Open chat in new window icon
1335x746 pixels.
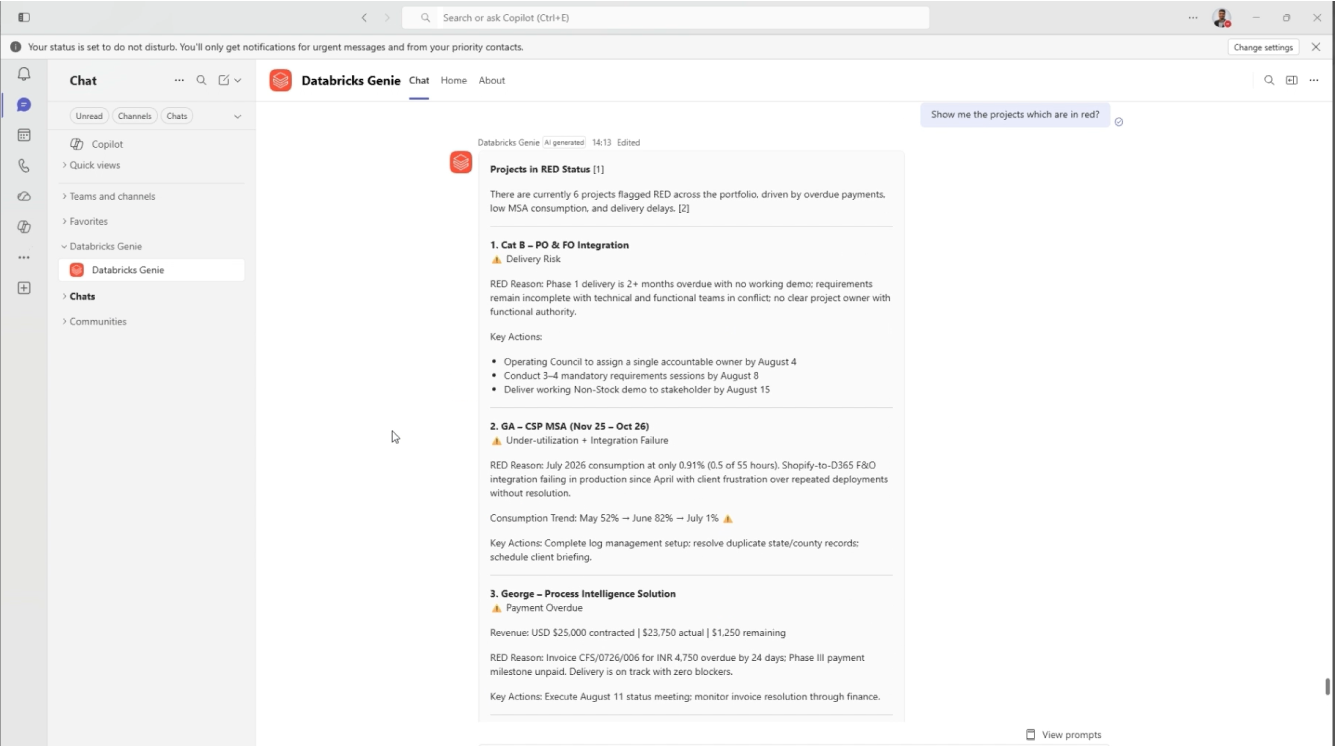coord(1291,80)
